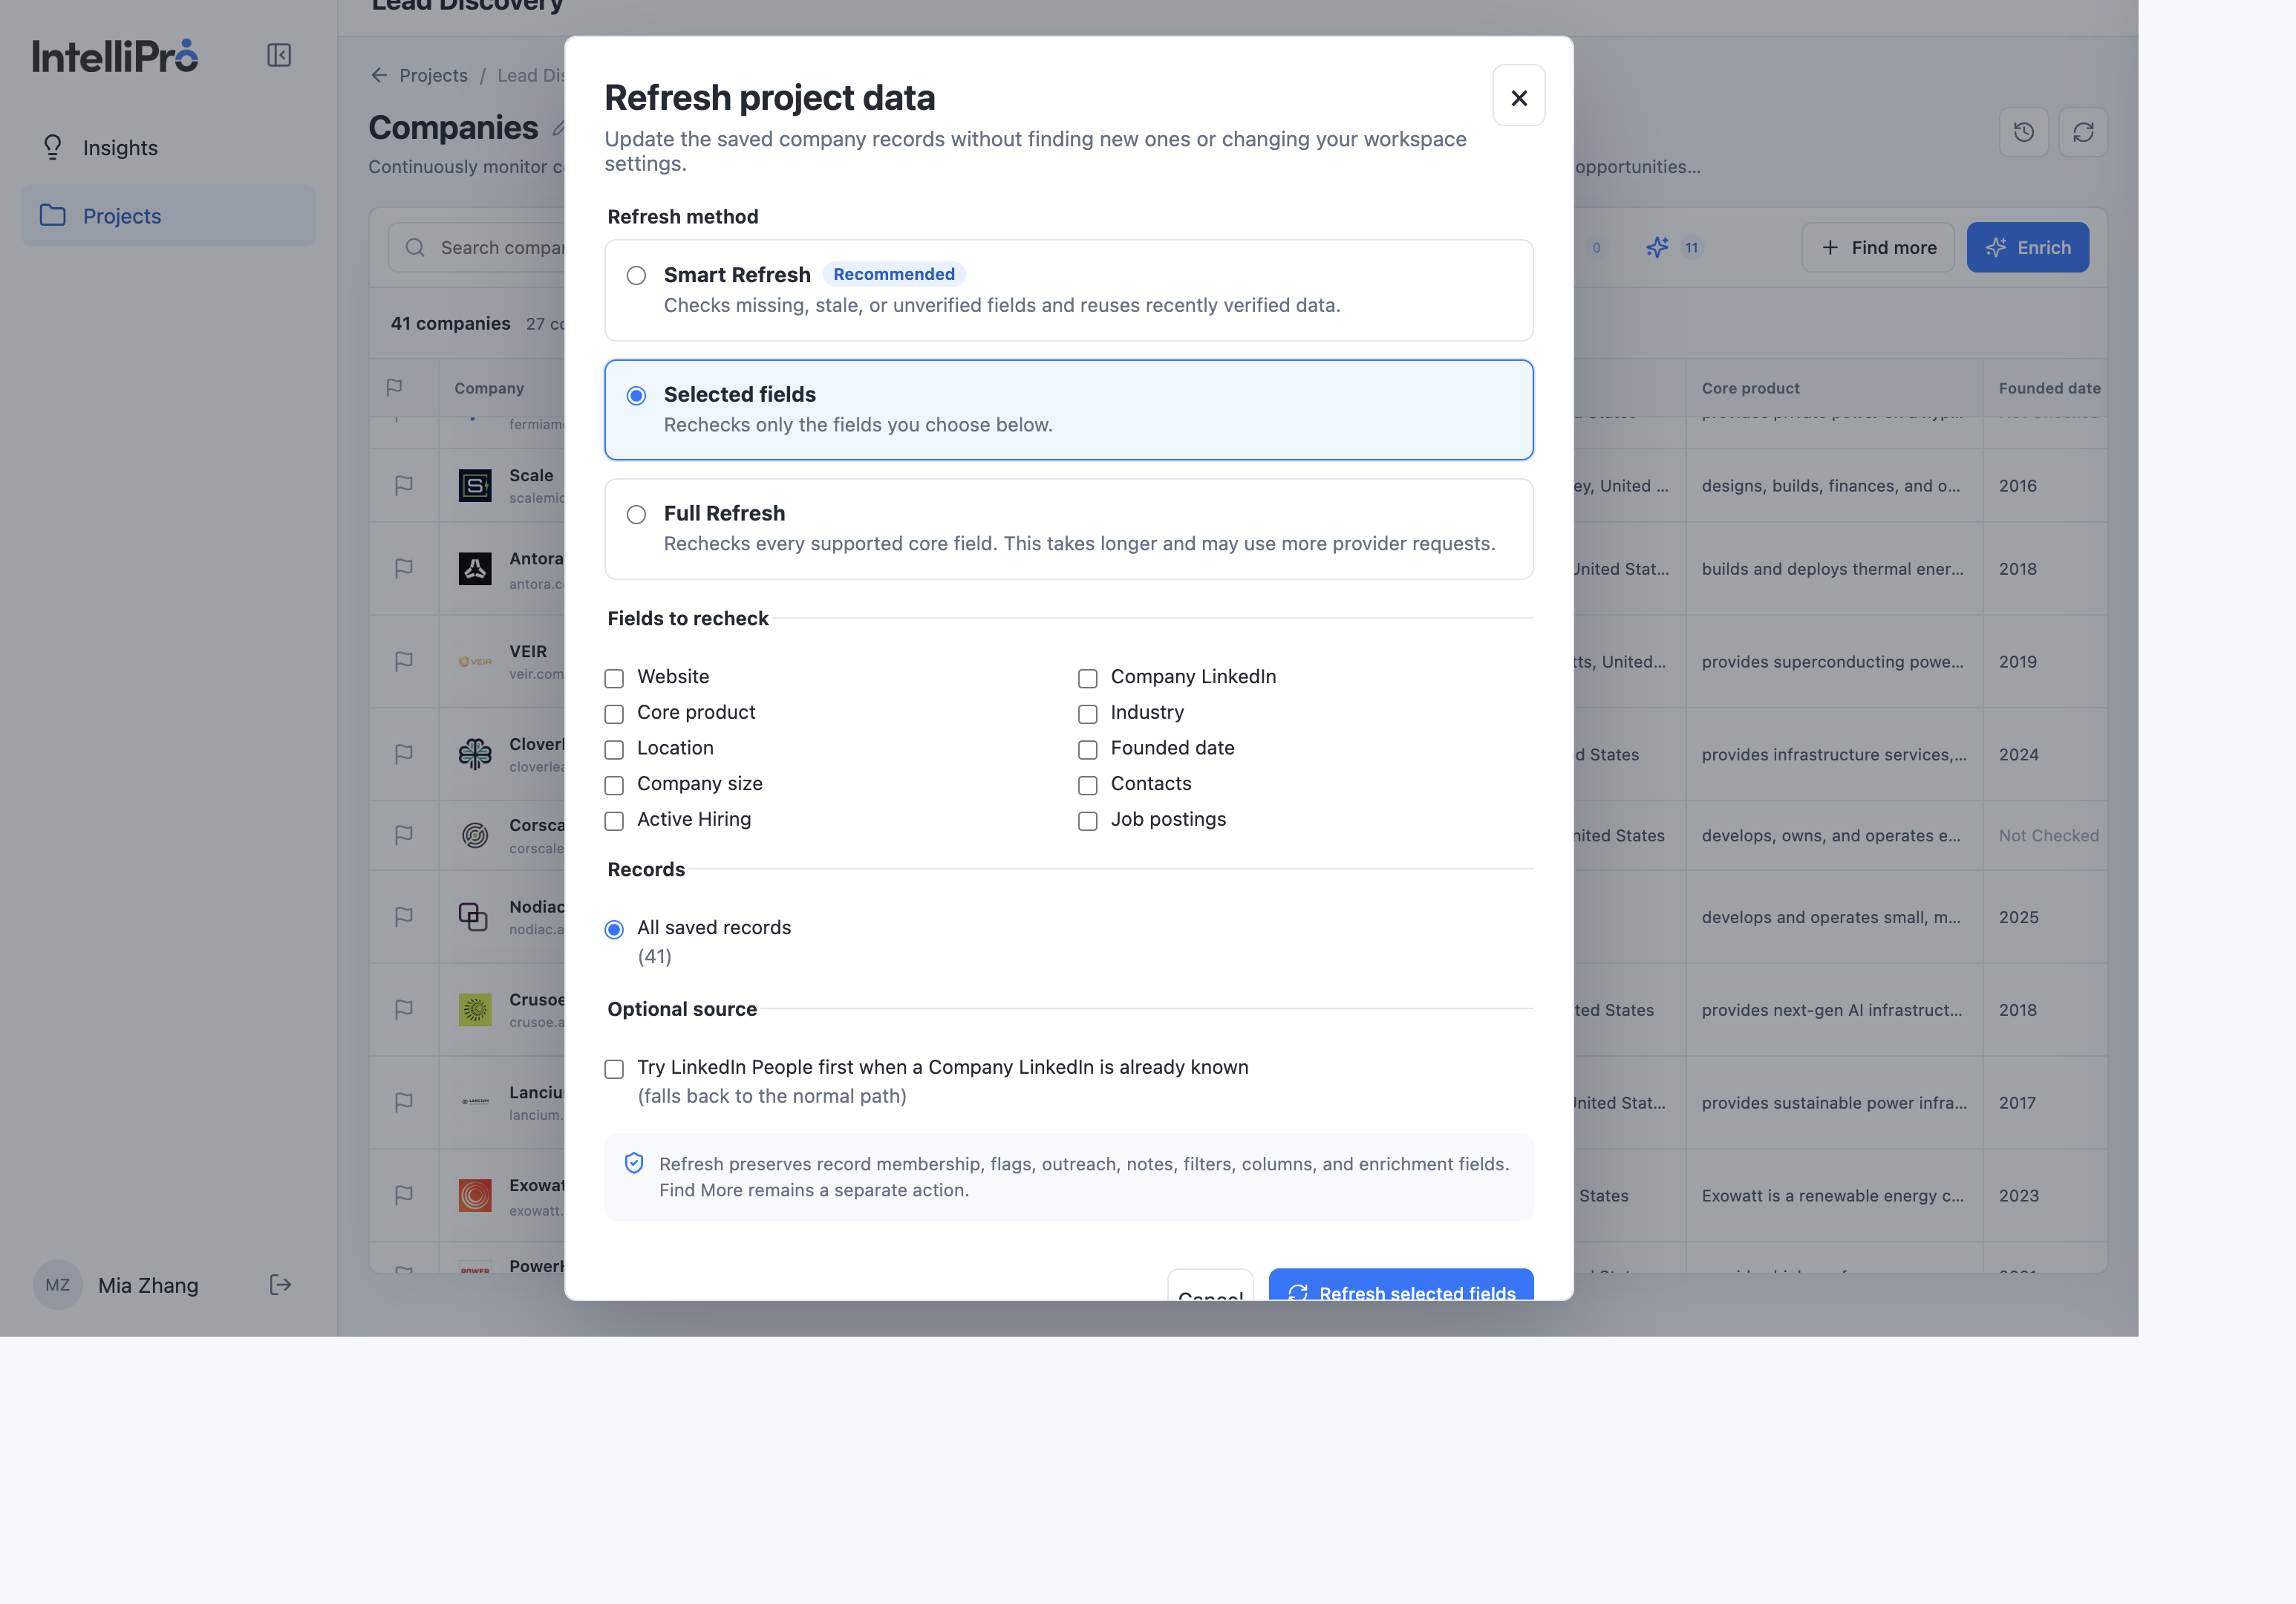Viewport: 2296px width, 1604px height.
Task: Click the Scale company logo
Action: pyautogui.click(x=475, y=485)
